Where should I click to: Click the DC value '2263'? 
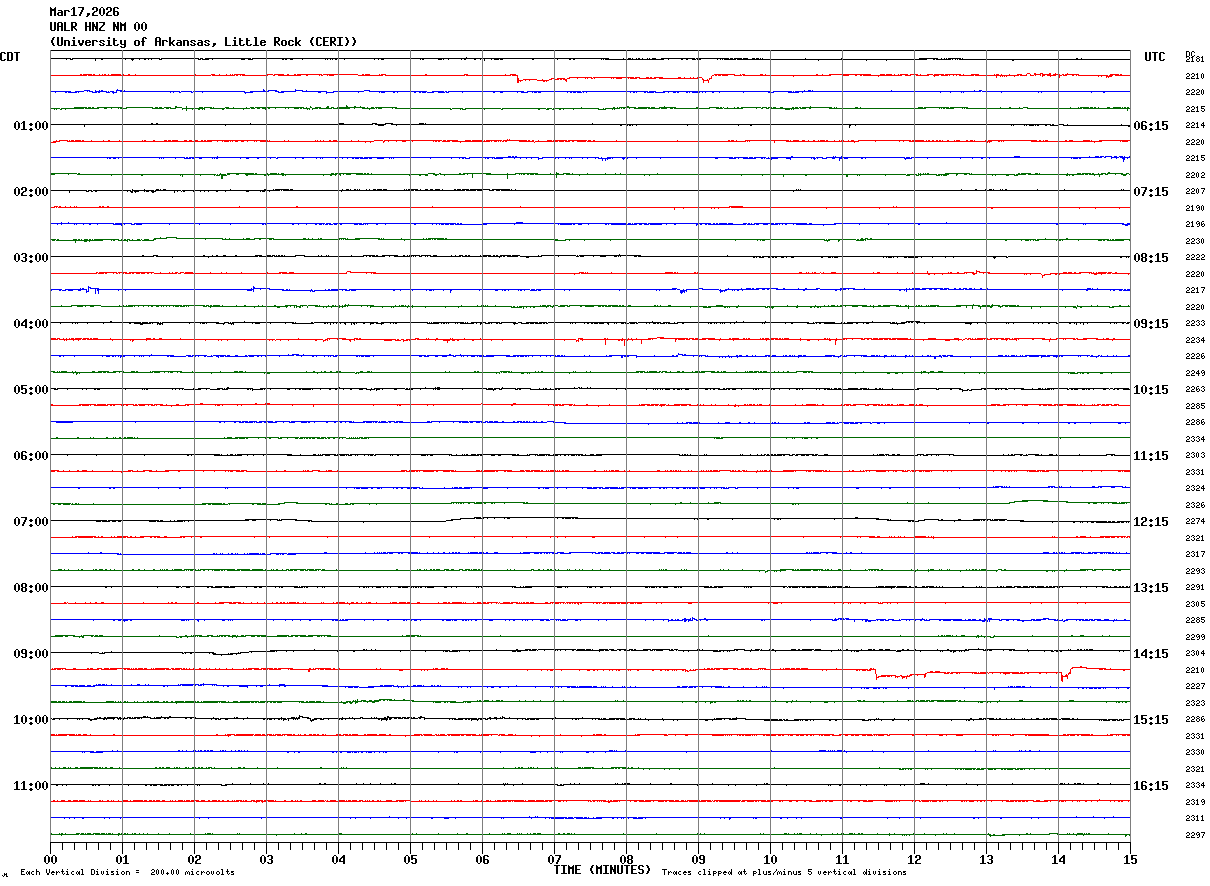tap(1194, 390)
